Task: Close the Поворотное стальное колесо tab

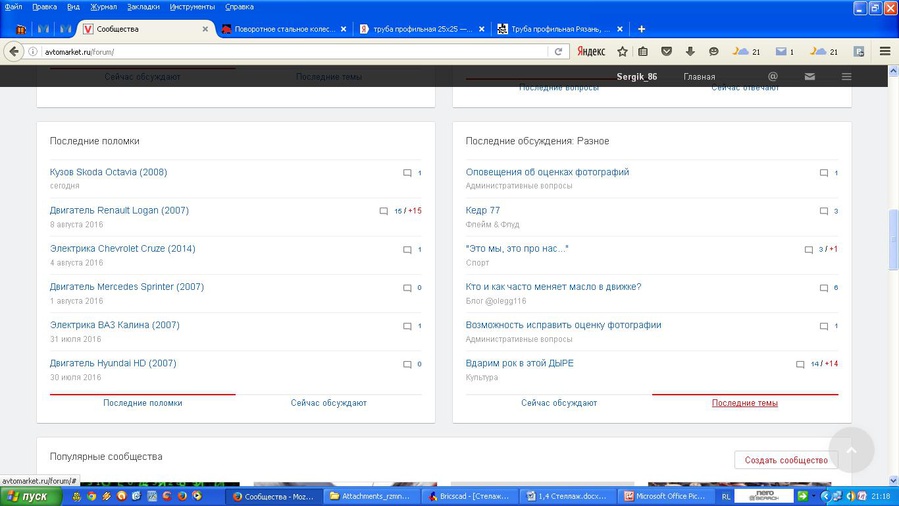Action: pos(343,29)
